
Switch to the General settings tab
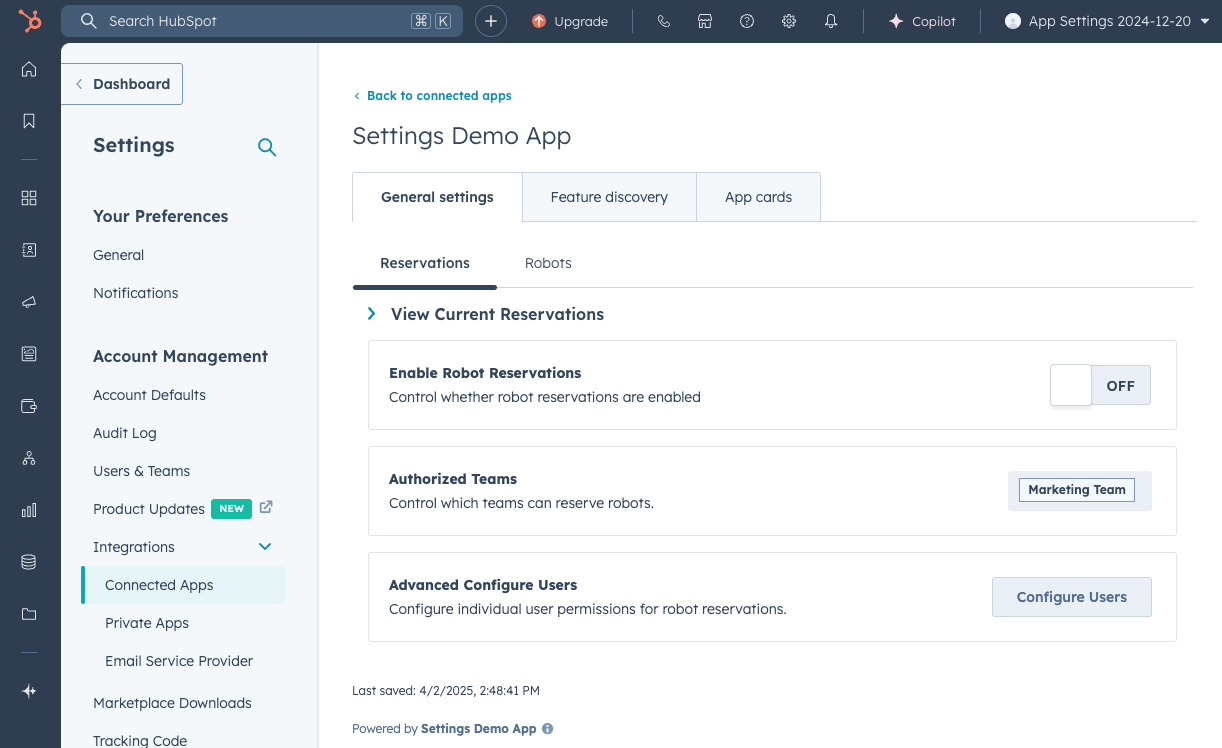pos(437,197)
